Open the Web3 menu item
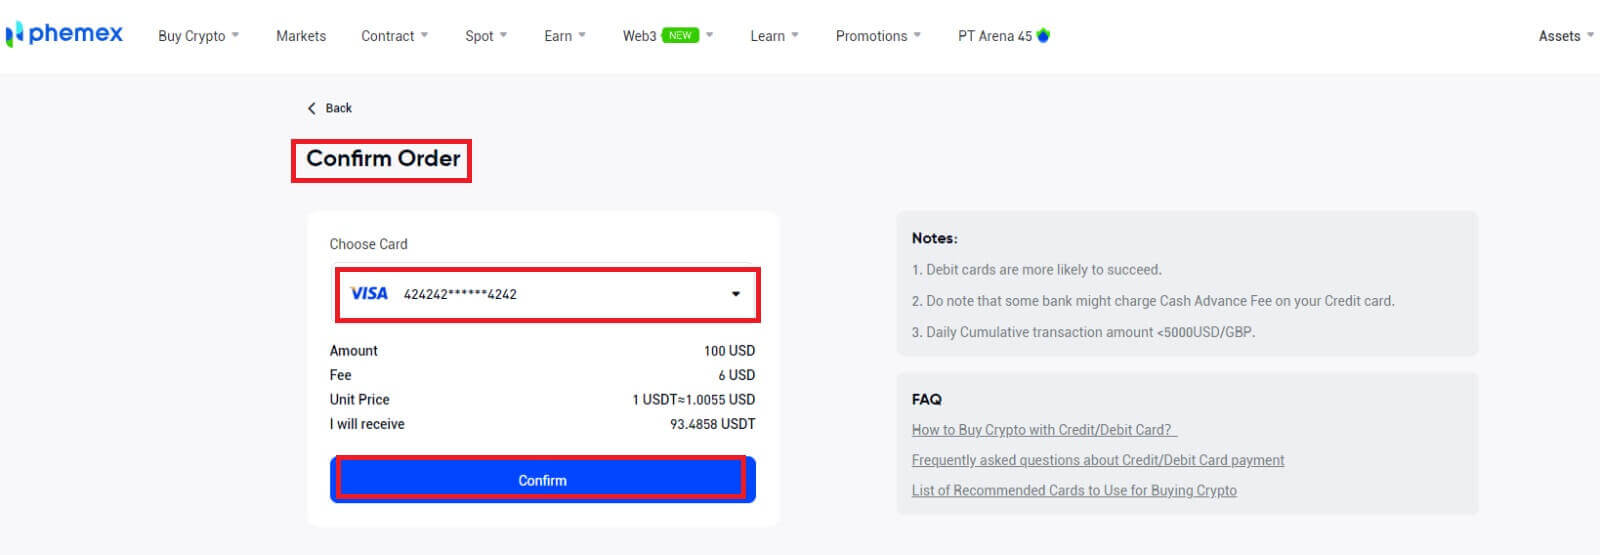 point(640,36)
